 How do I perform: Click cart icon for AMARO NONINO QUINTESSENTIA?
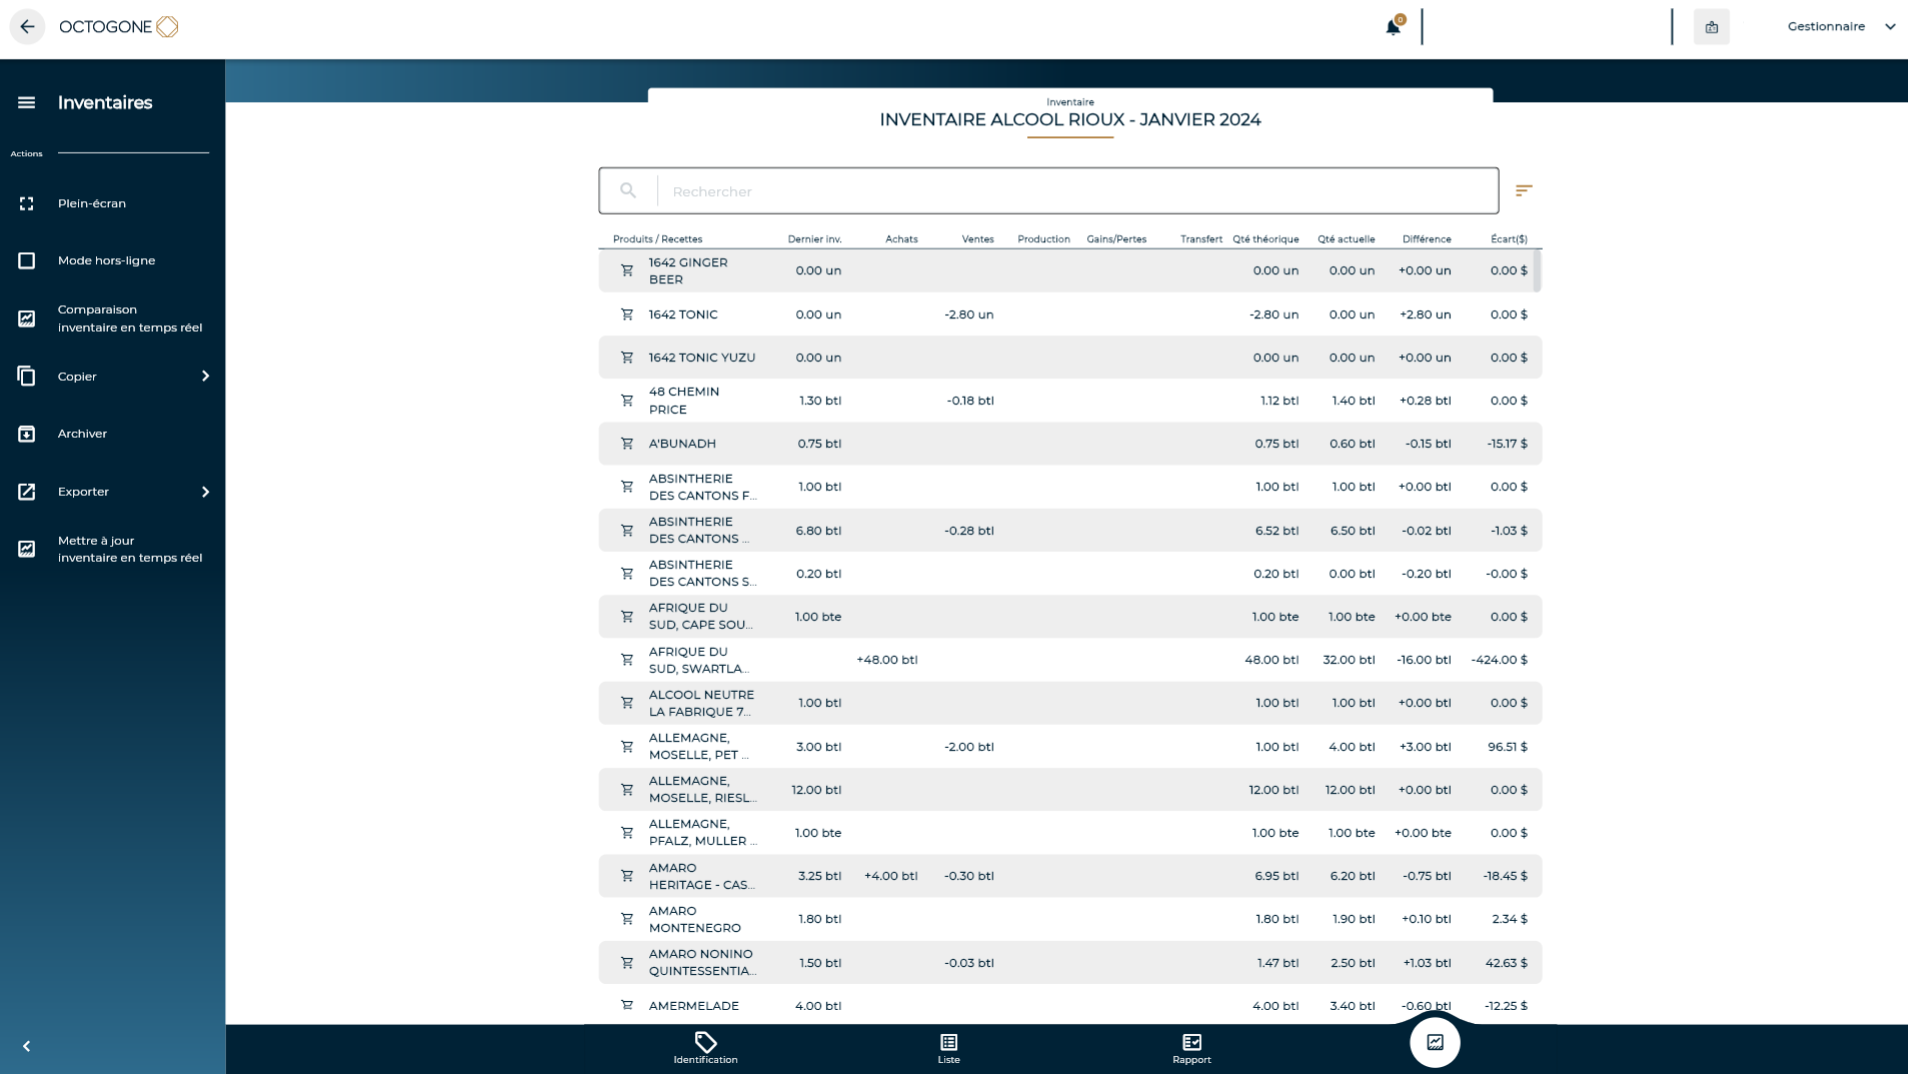pyautogui.click(x=627, y=962)
